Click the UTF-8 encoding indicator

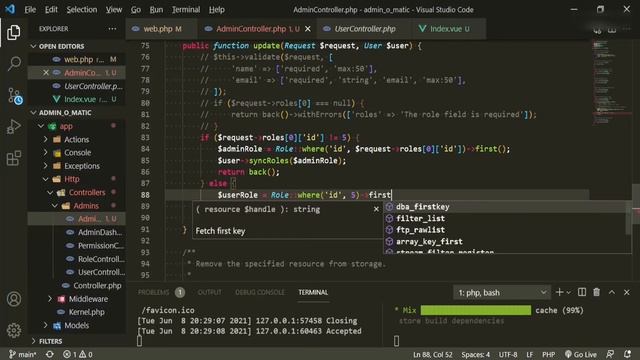point(508,354)
